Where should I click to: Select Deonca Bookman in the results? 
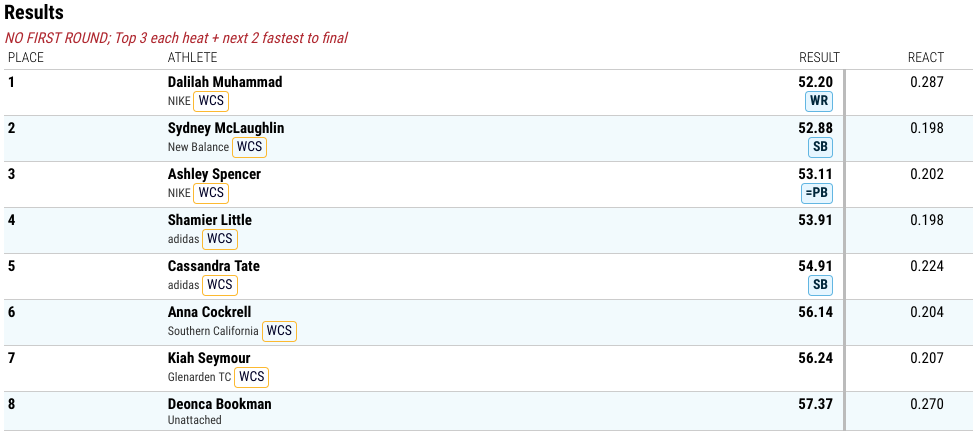click(219, 404)
